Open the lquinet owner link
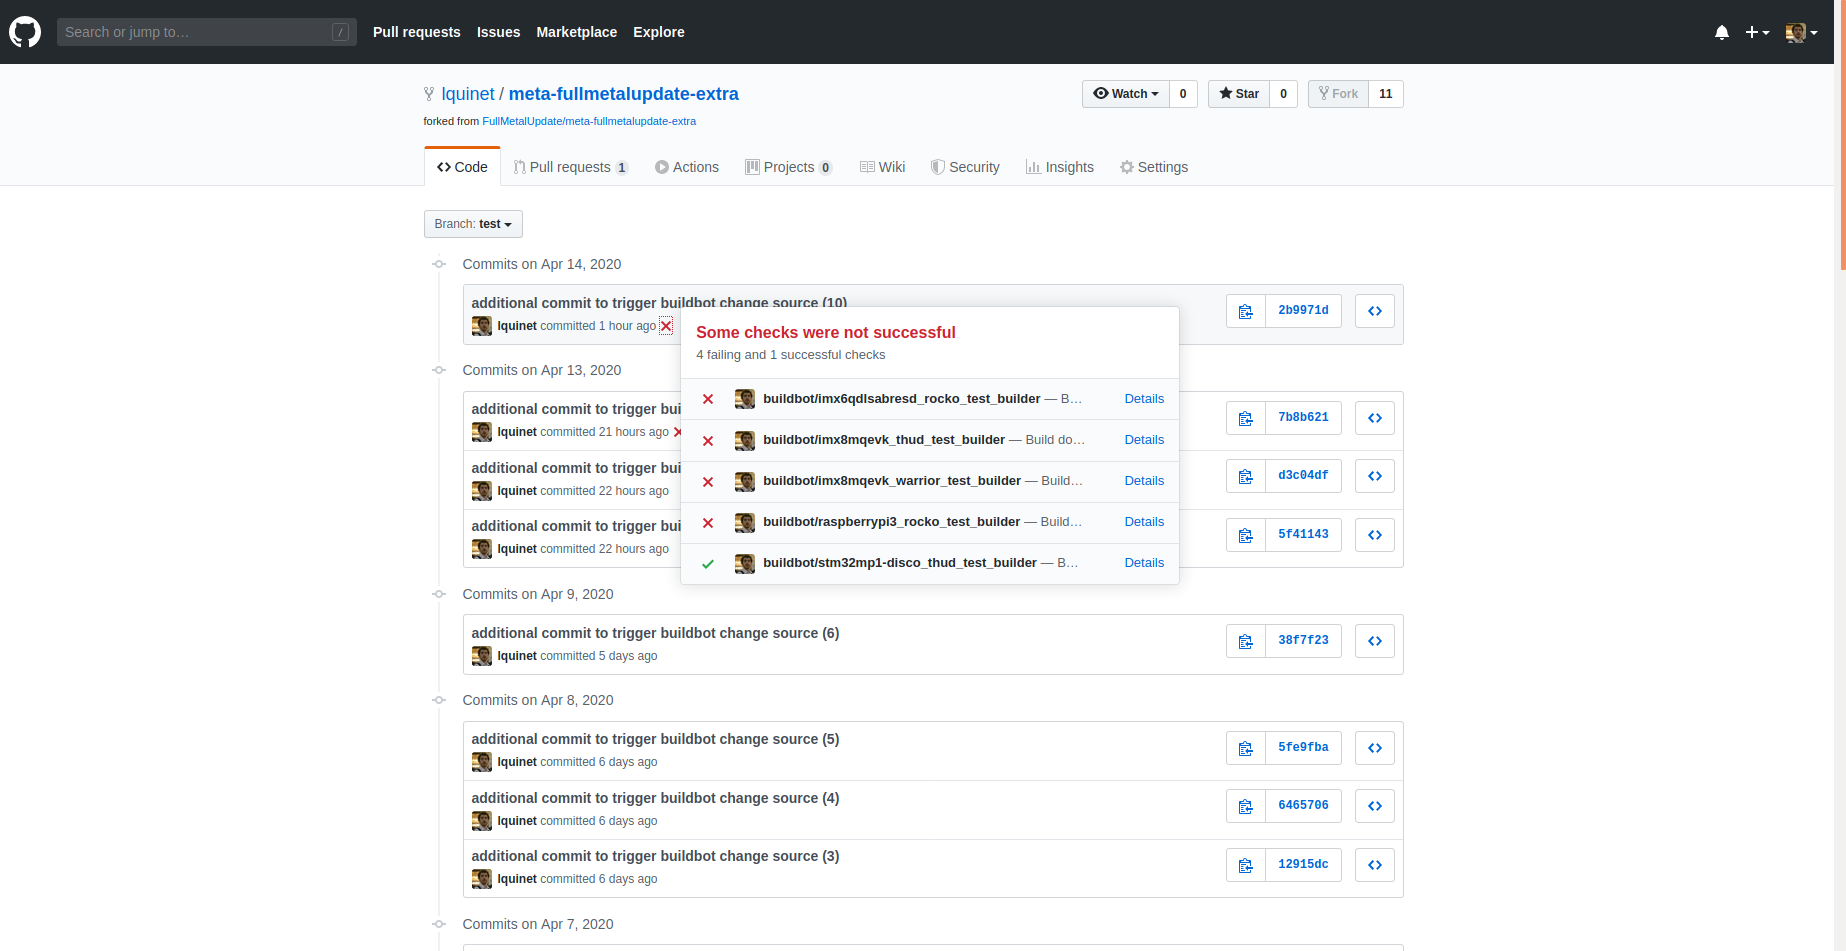 (x=468, y=94)
